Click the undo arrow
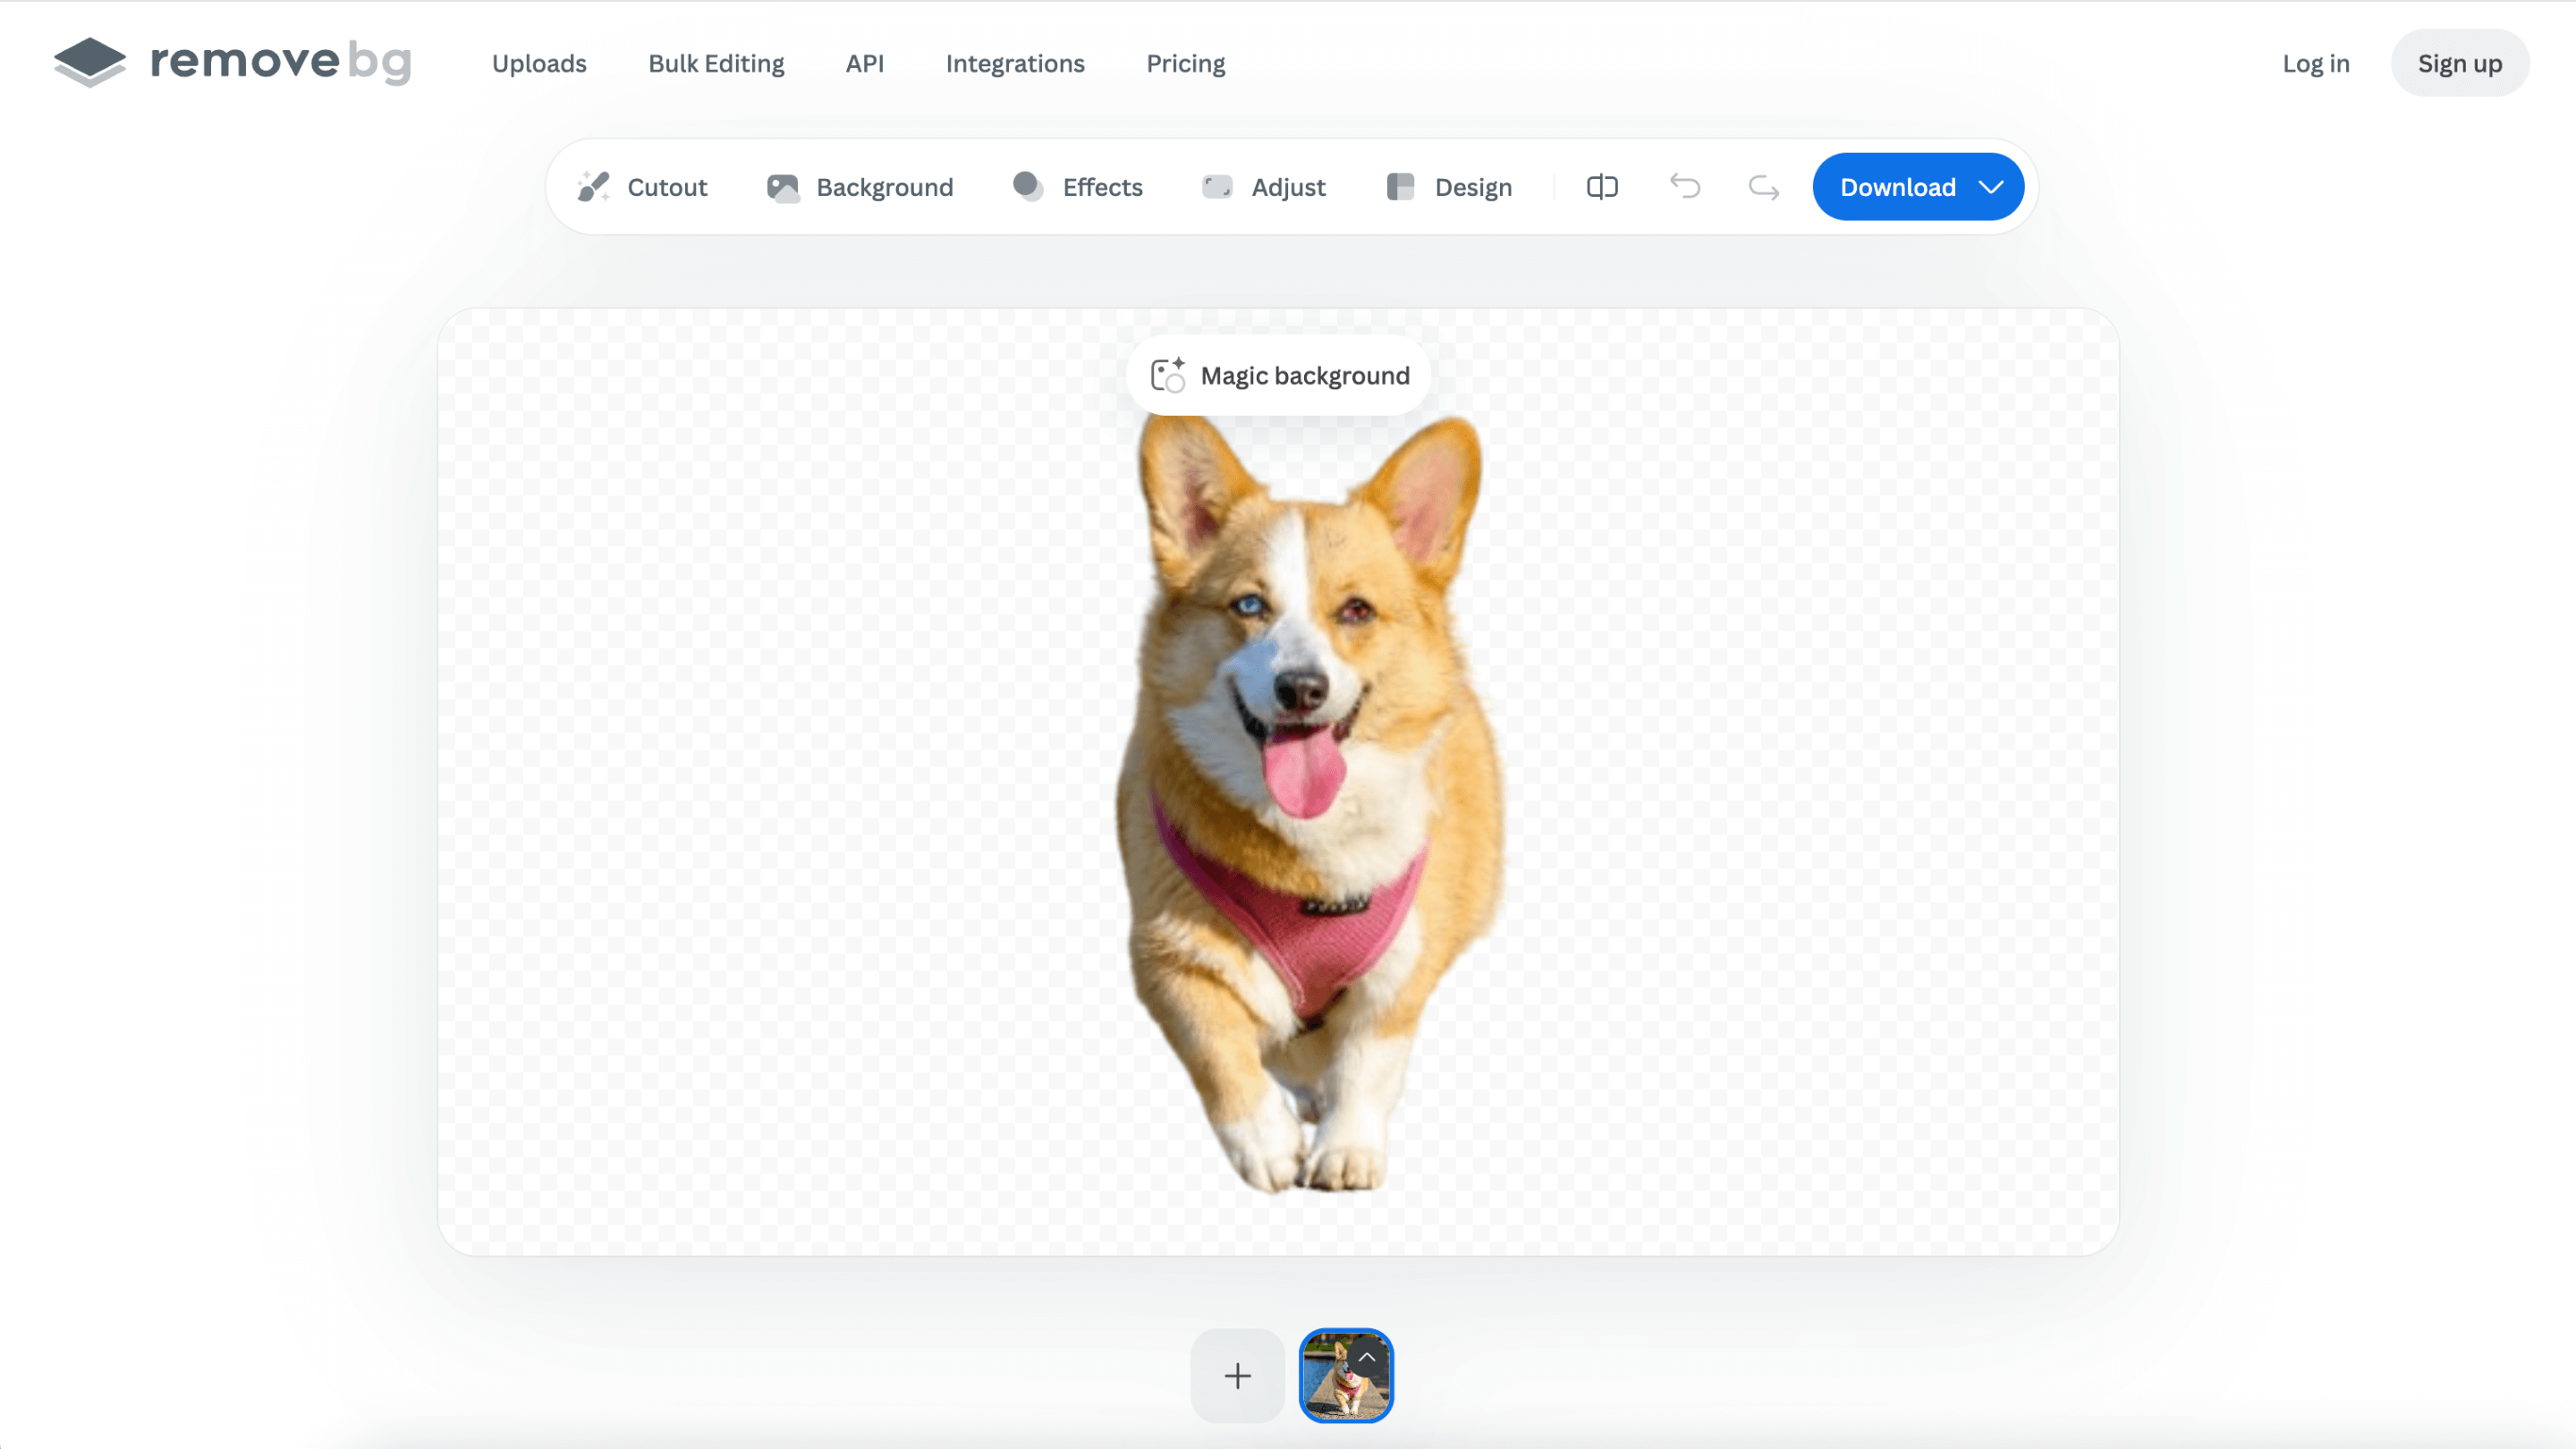2576x1449 pixels. click(1685, 187)
